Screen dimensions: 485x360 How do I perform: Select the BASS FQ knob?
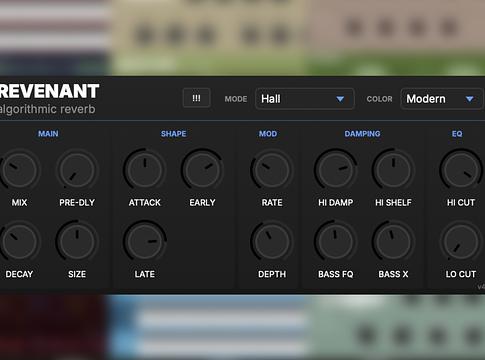tap(335, 242)
